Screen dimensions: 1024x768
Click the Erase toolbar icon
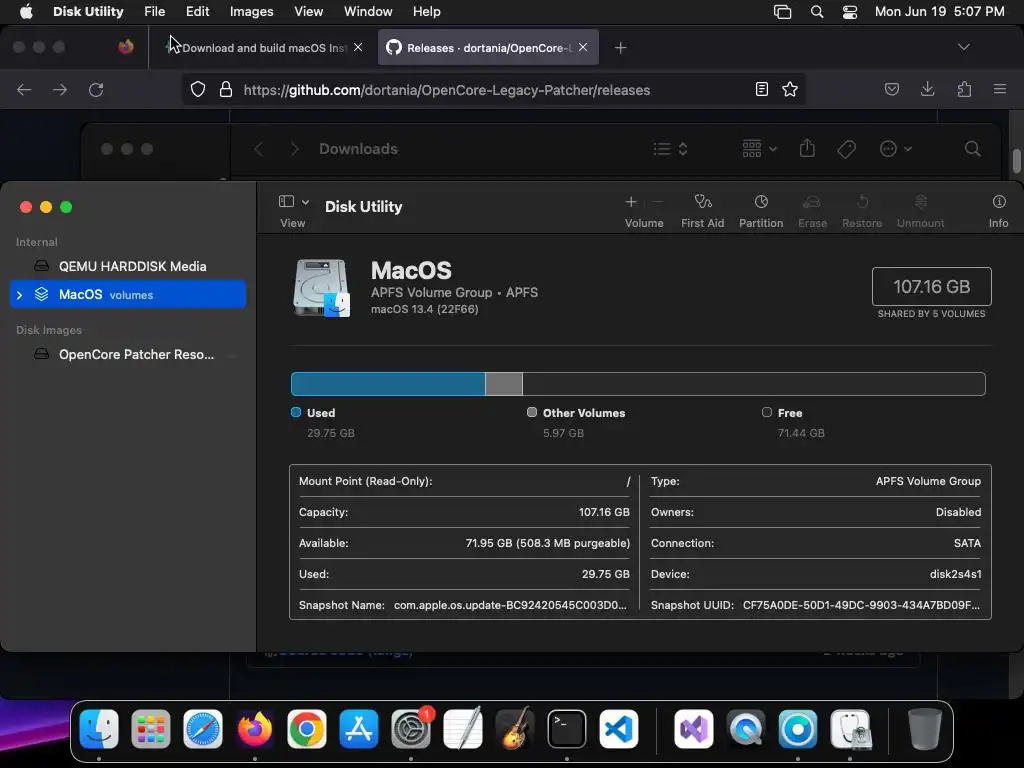pyautogui.click(x=812, y=202)
